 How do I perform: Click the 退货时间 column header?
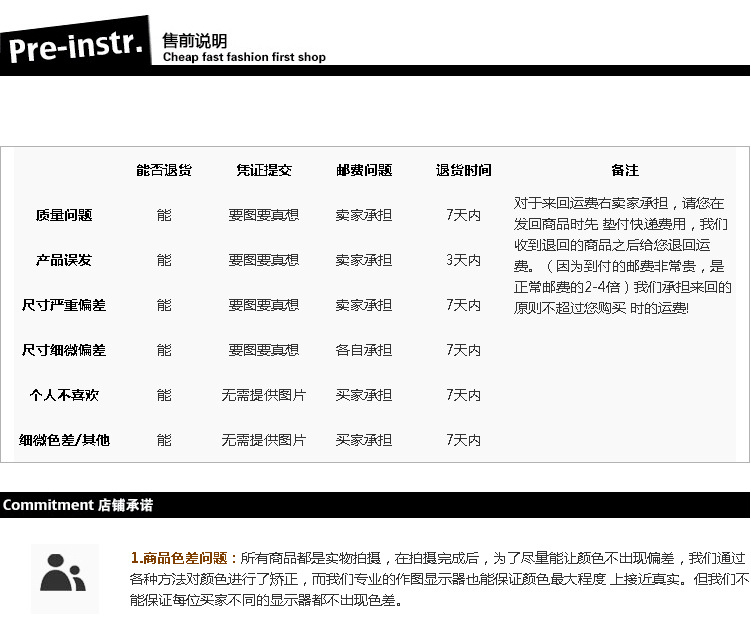[464, 170]
